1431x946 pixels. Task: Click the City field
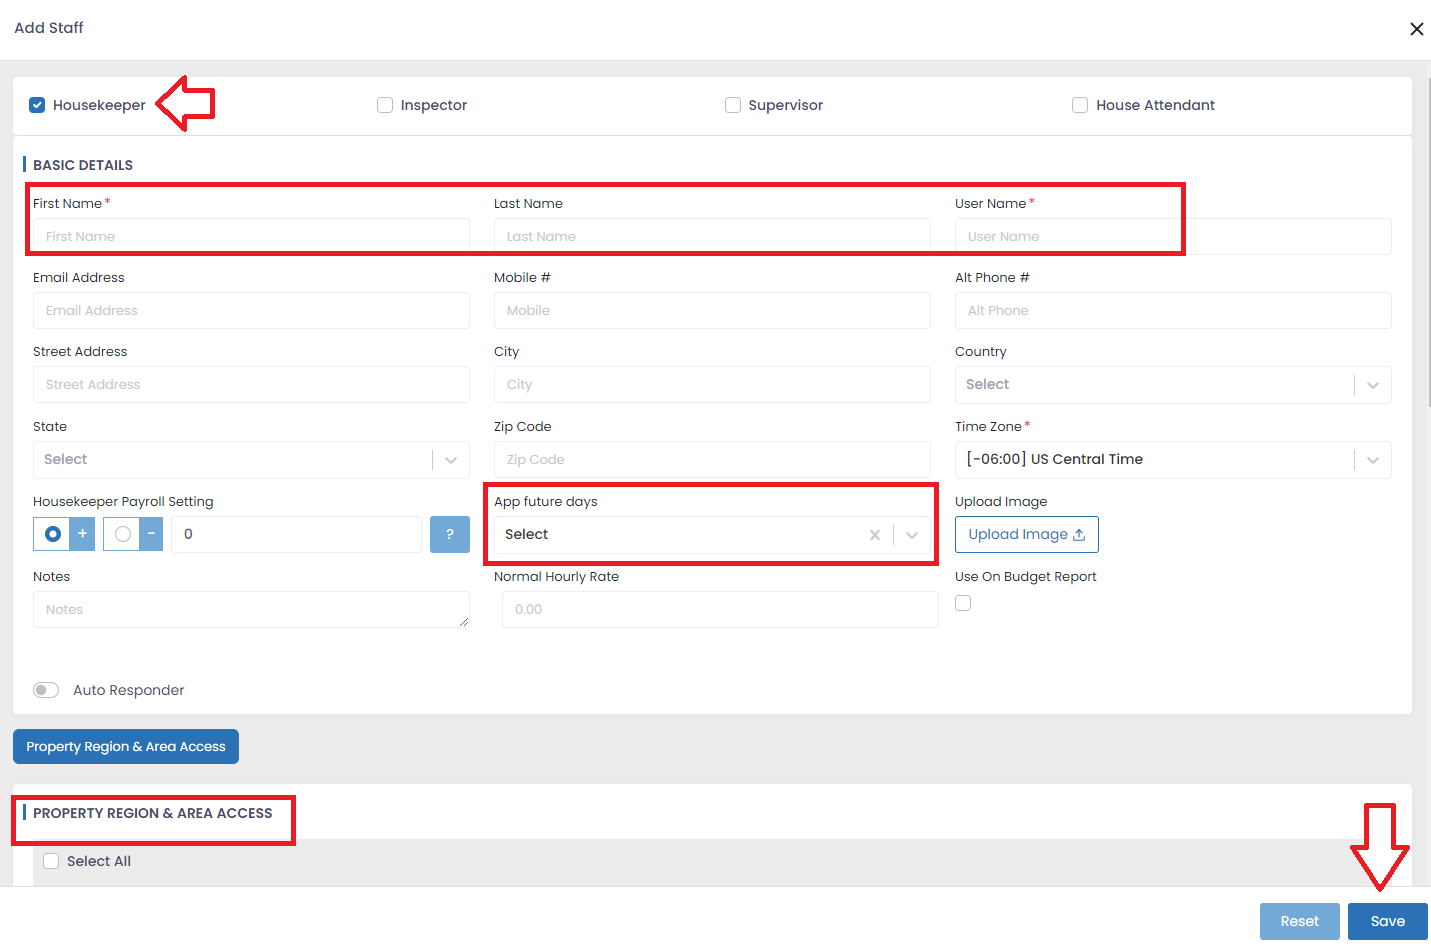pos(712,384)
